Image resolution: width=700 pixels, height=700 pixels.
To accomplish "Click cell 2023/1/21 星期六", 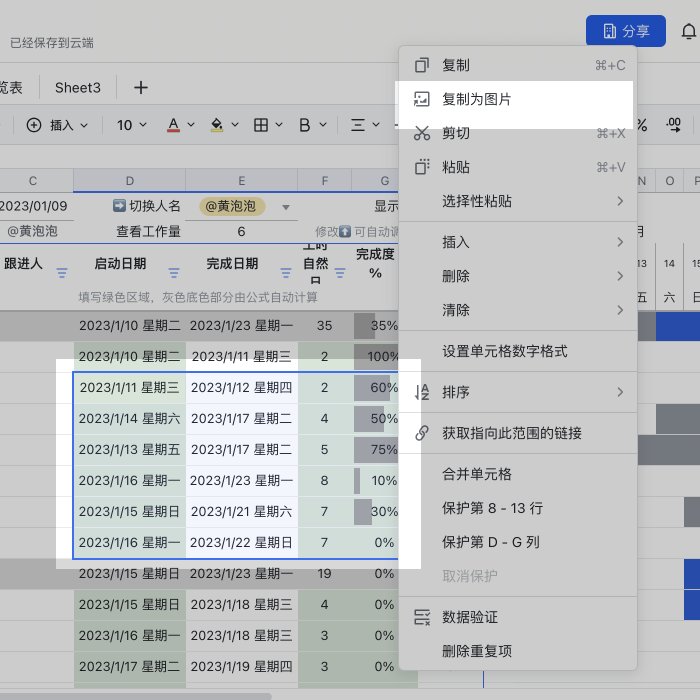I will [x=242, y=512].
